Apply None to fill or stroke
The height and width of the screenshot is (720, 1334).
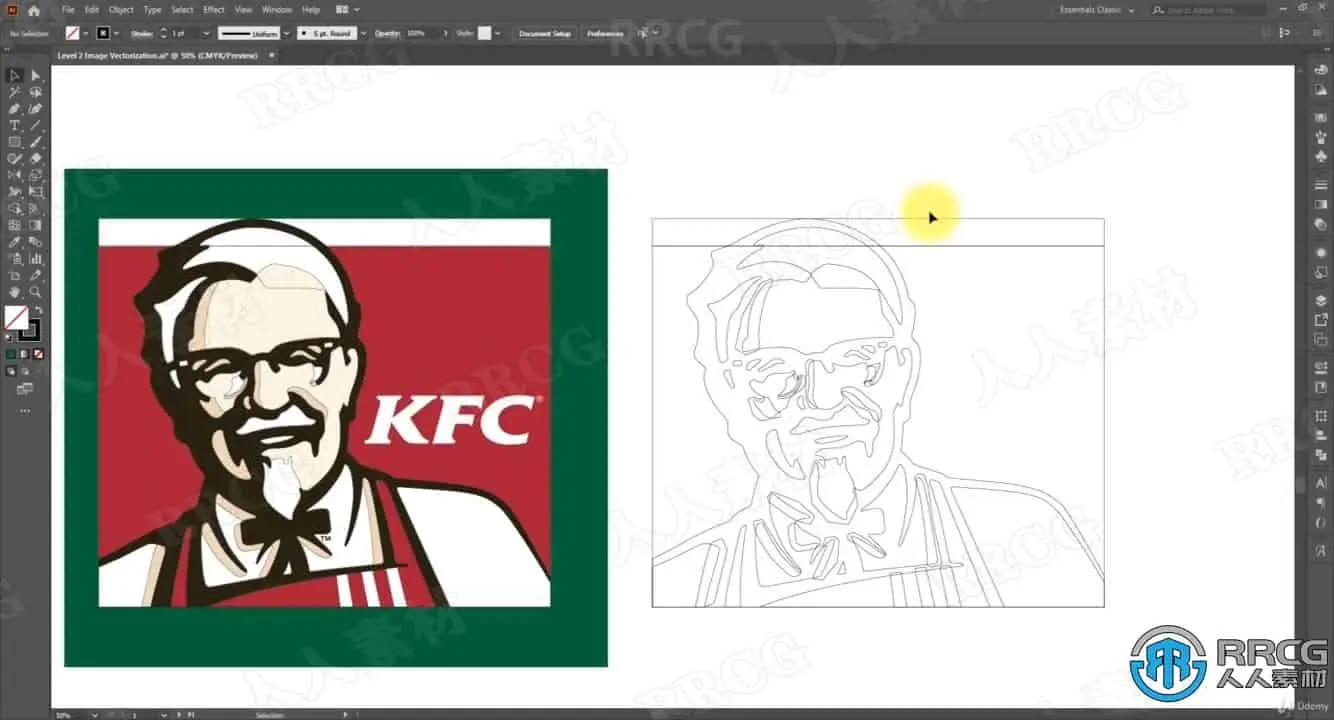click(39, 354)
